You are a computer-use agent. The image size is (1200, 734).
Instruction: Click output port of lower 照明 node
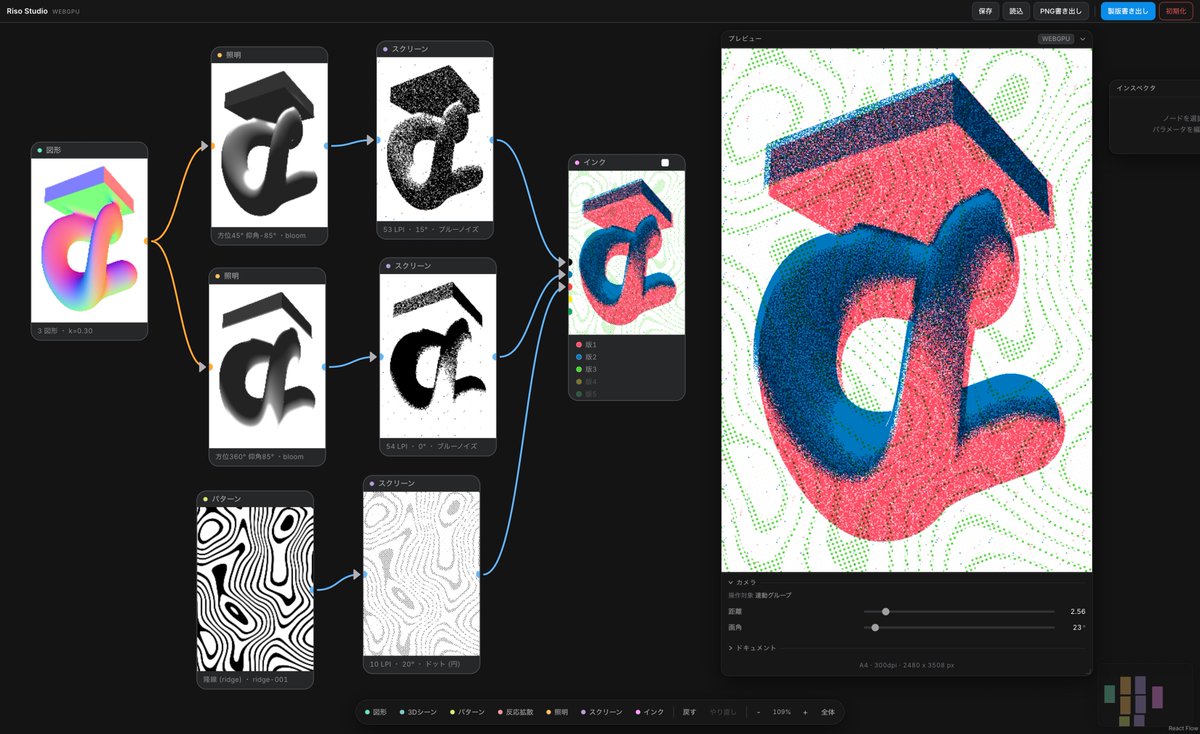(326, 368)
